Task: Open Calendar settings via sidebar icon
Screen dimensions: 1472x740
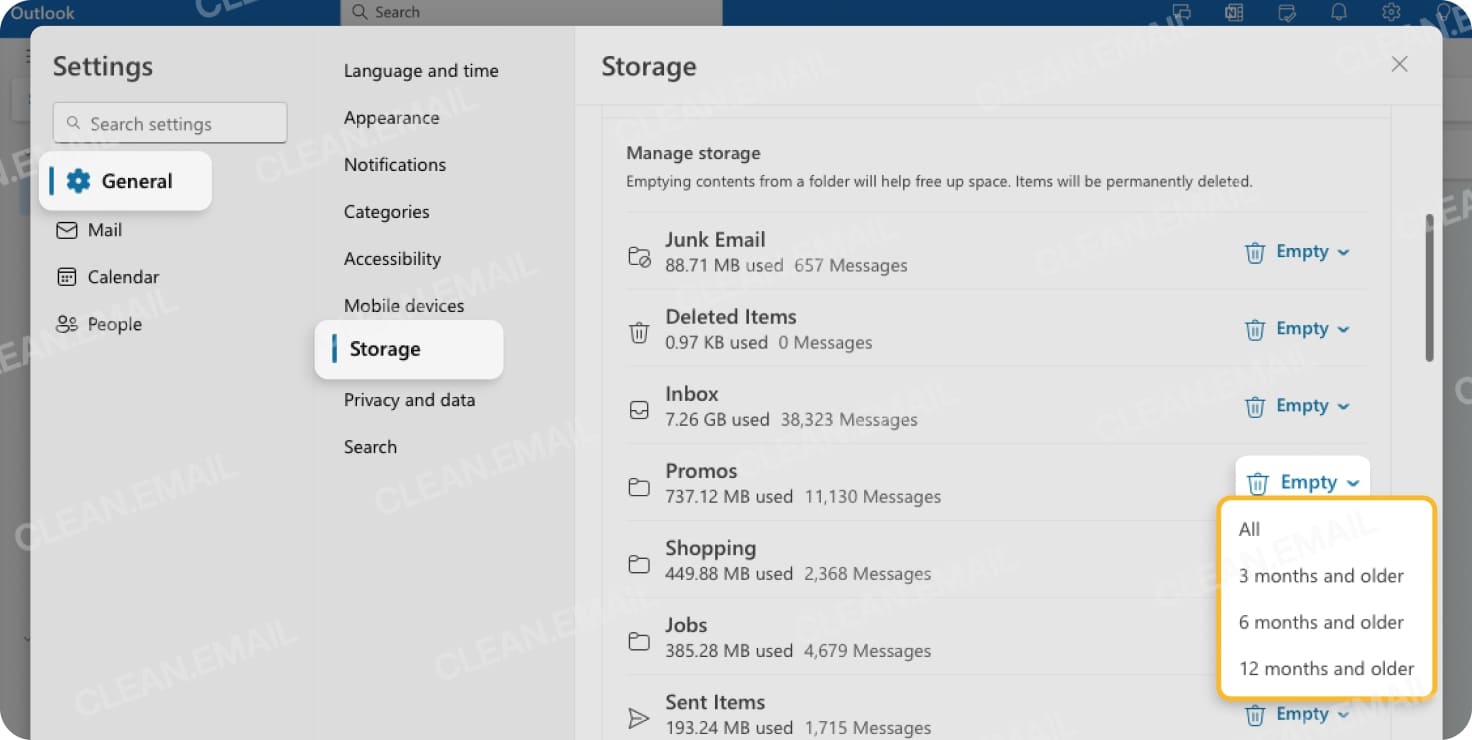Action: [x=65, y=277]
